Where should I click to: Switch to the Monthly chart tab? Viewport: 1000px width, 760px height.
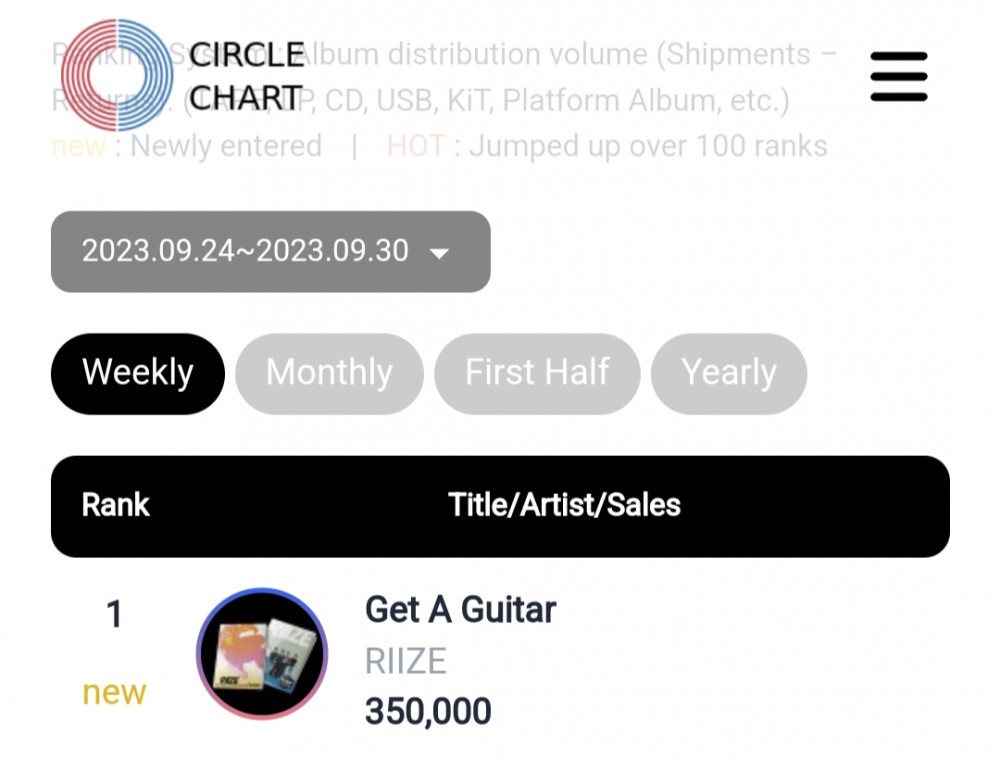[x=329, y=373]
